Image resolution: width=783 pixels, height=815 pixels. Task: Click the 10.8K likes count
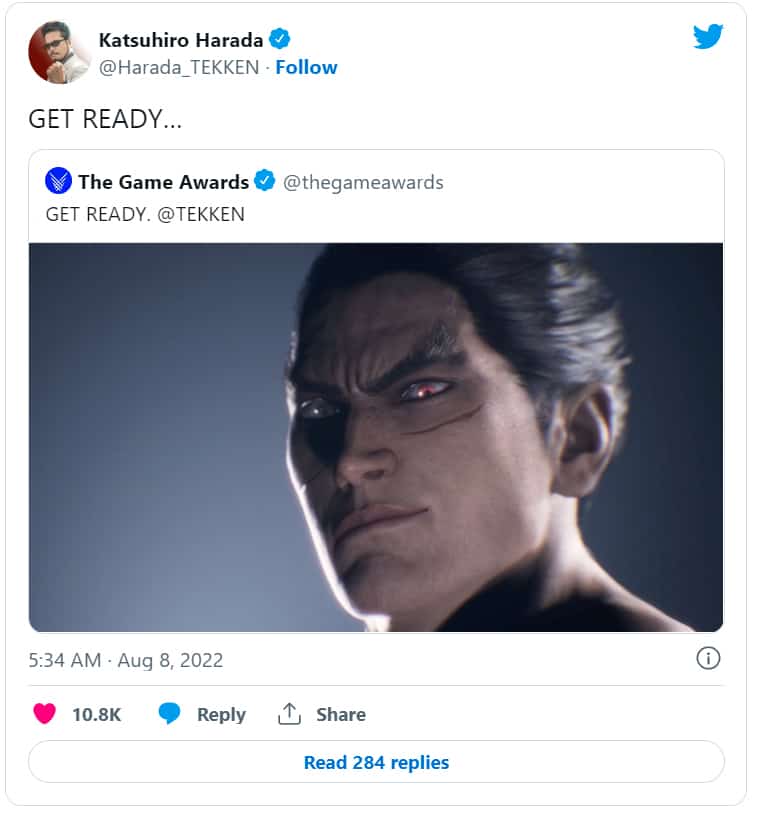(96, 714)
